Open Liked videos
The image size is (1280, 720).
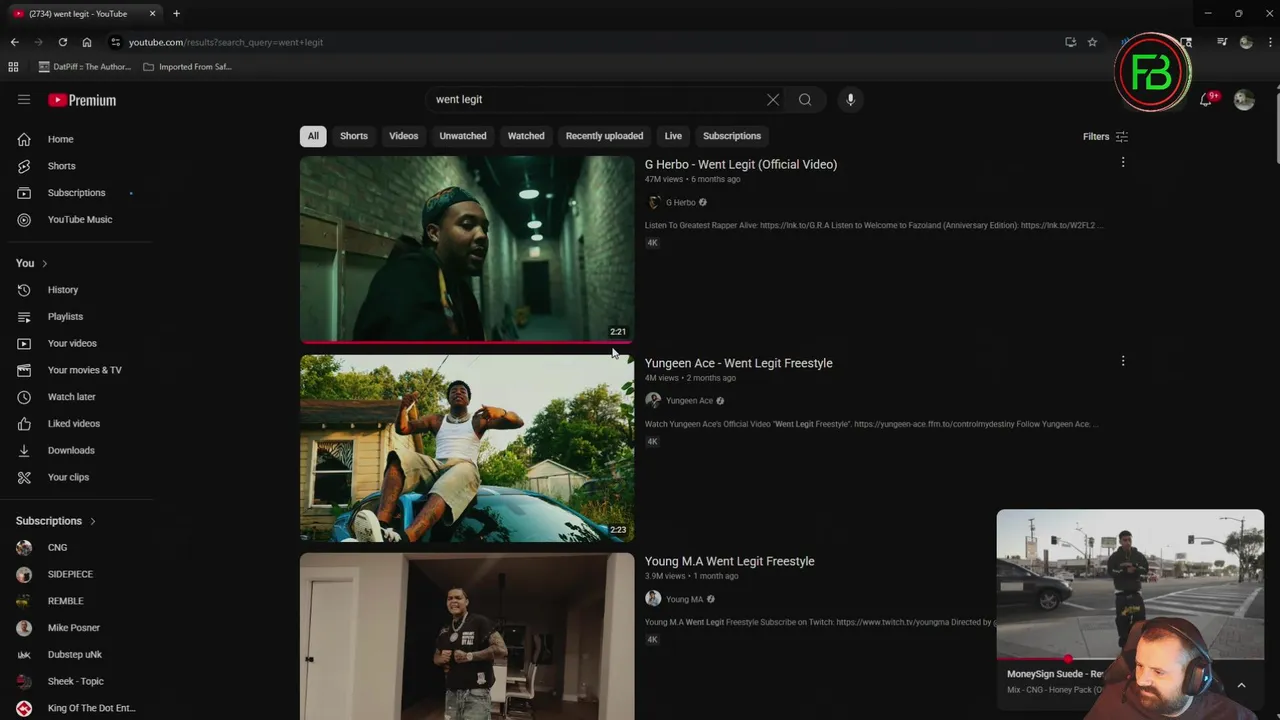point(76,424)
